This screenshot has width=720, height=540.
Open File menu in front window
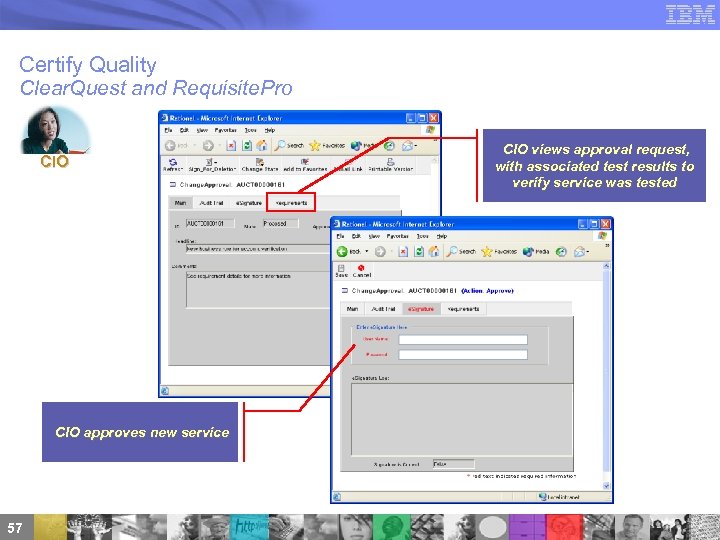tap(340, 236)
